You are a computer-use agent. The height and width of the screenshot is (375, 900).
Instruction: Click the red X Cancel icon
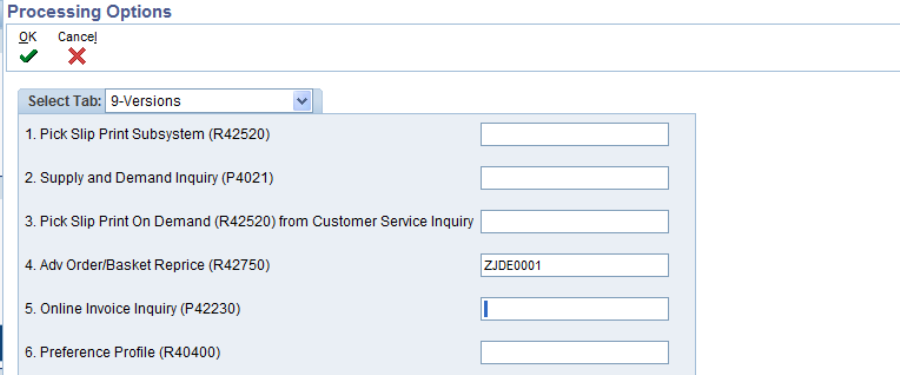click(77, 56)
